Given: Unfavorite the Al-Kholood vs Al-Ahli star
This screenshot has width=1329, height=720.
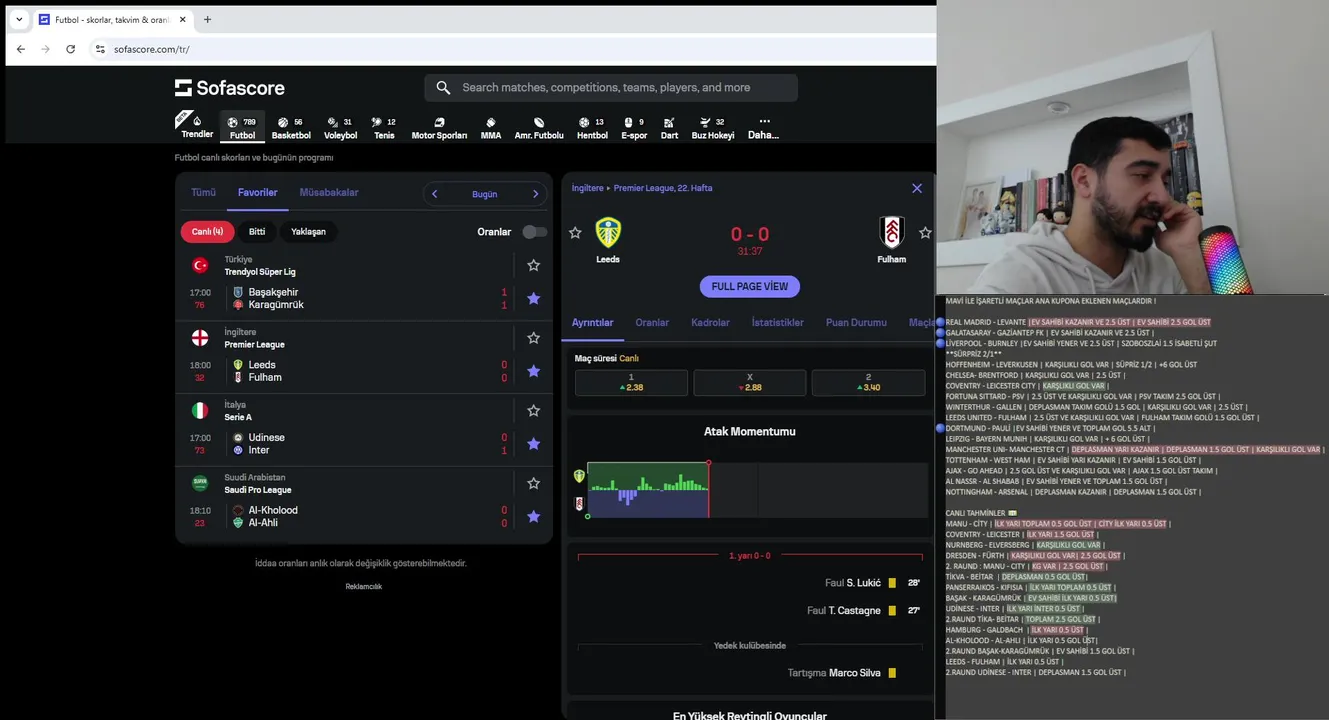Looking at the screenshot, I should click(533, 516).
